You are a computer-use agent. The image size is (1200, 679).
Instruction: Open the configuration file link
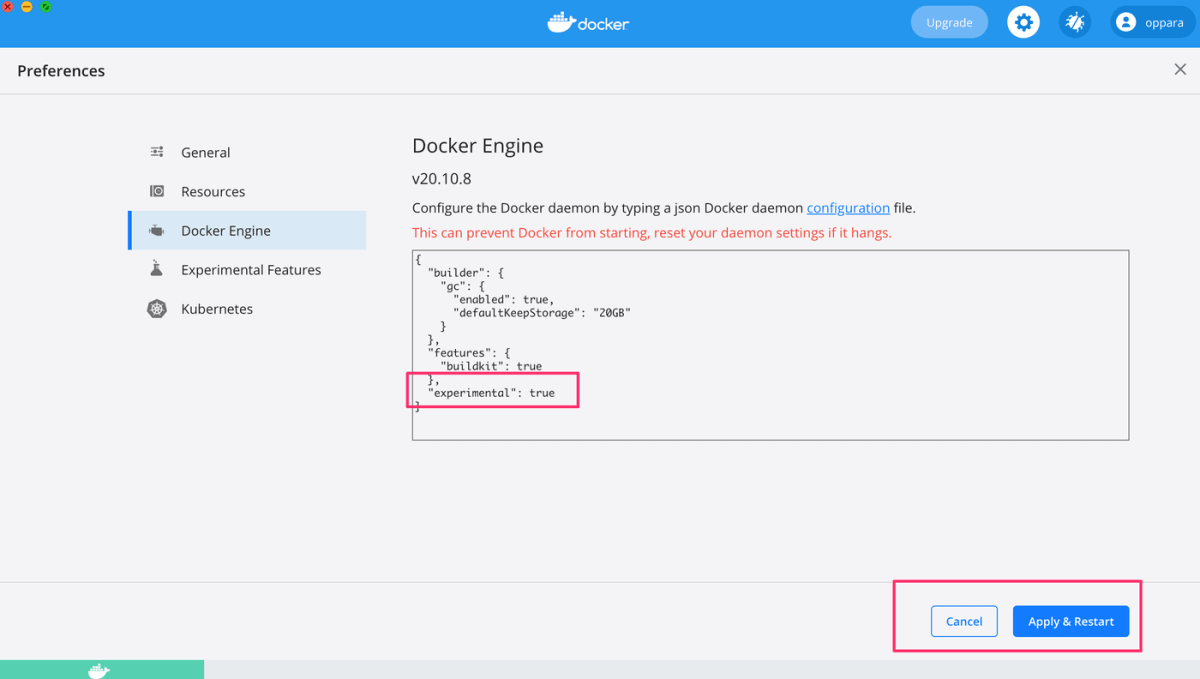tap(848, 208)
